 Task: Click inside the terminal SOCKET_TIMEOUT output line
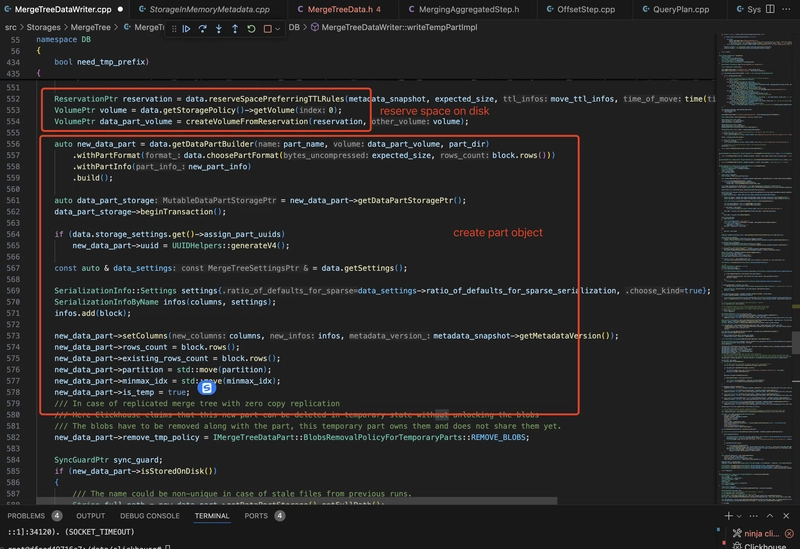click(71, 532)
